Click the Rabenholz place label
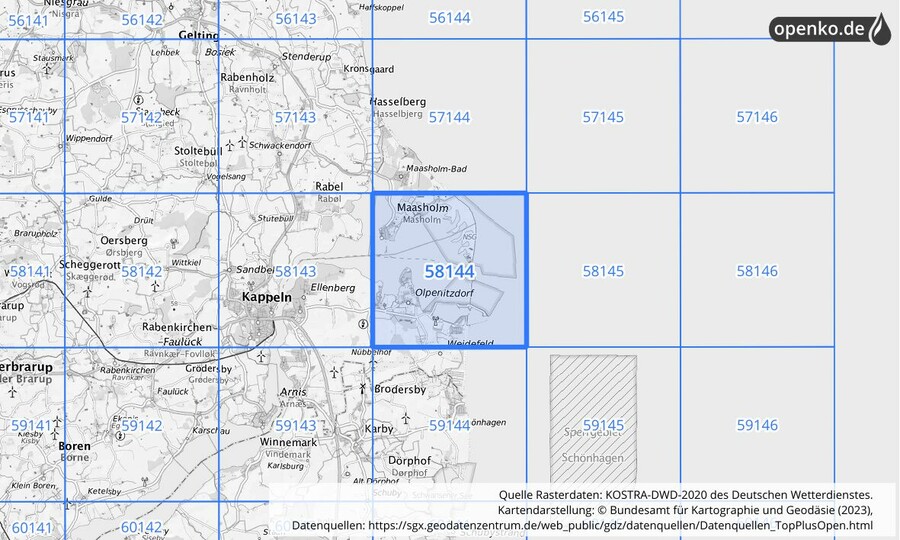900x540 pixels. click(247, 77)
